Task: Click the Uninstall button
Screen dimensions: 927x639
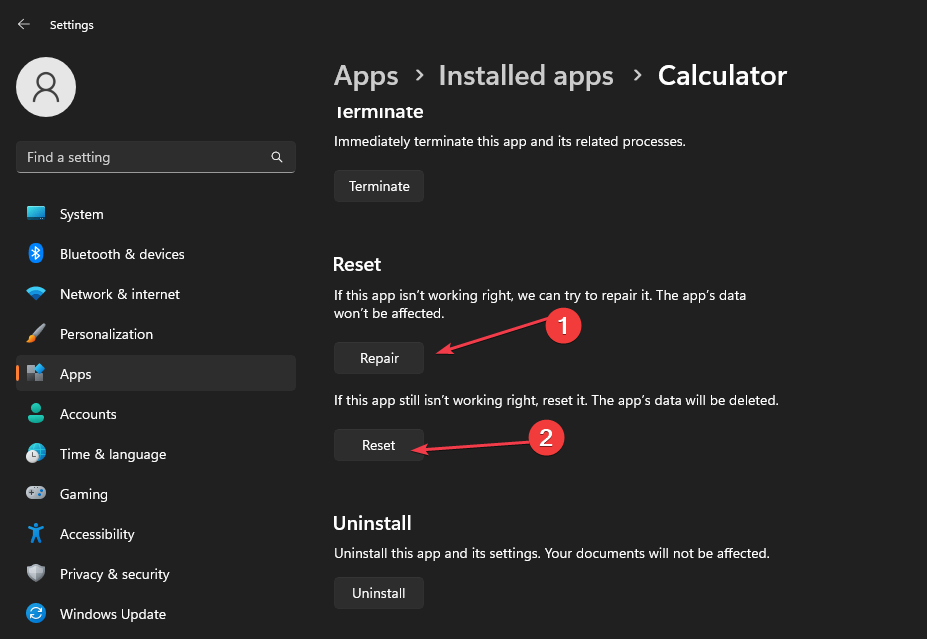Action: [x=379, y=593]
